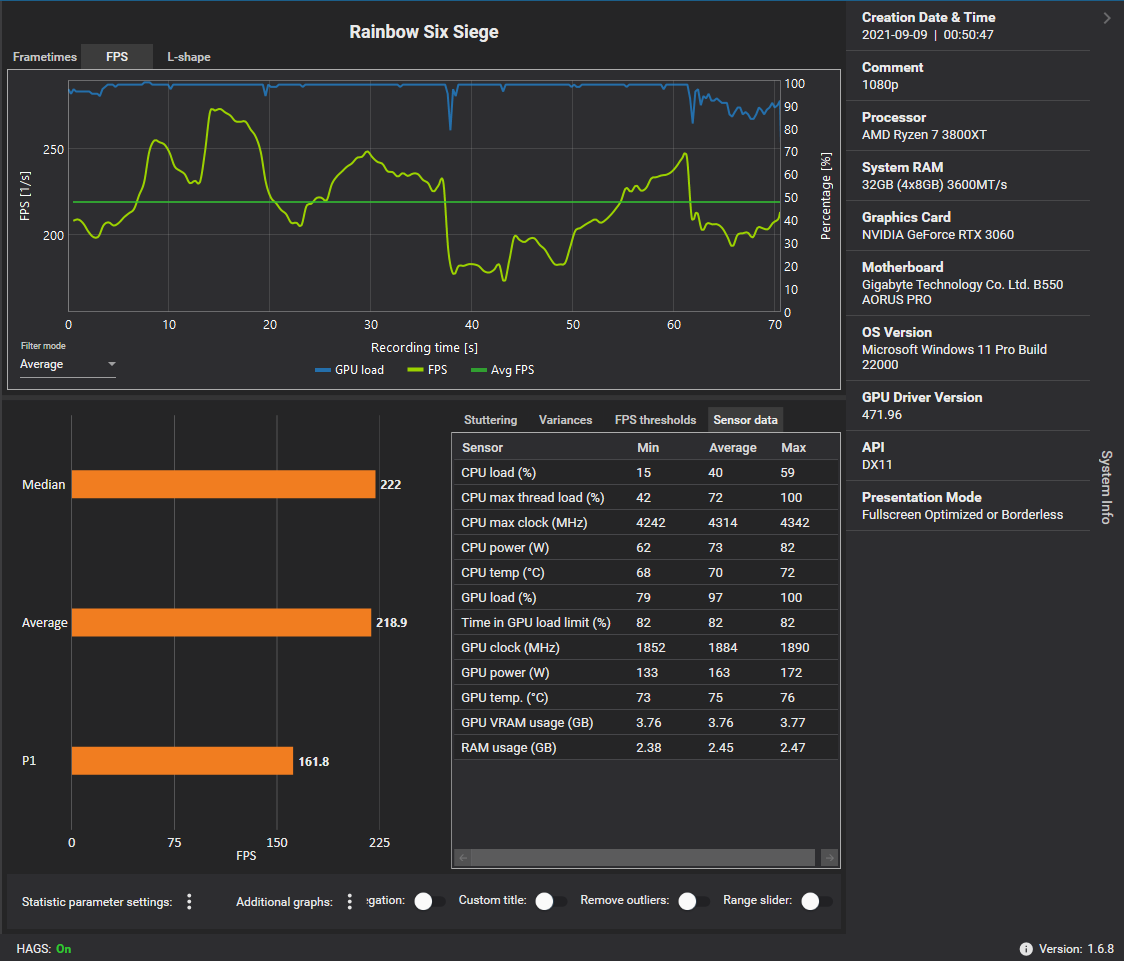Viewport: 1124px width, 961px height.
Task: Click the sensor table horizontal scrollbar thumb
Action: point(643,858)
